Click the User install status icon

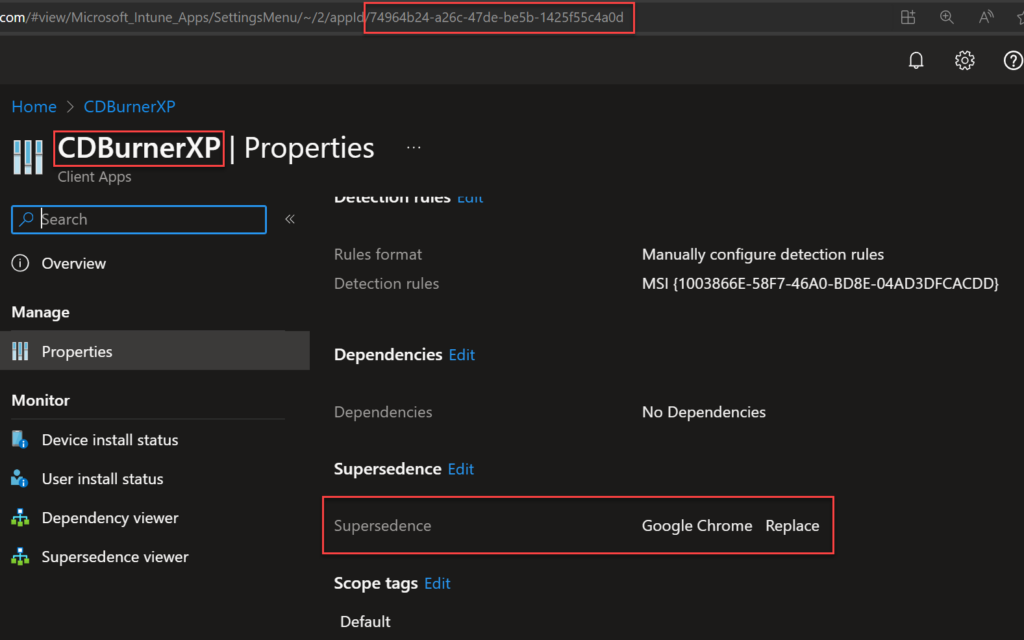click(x=20, y=479)
